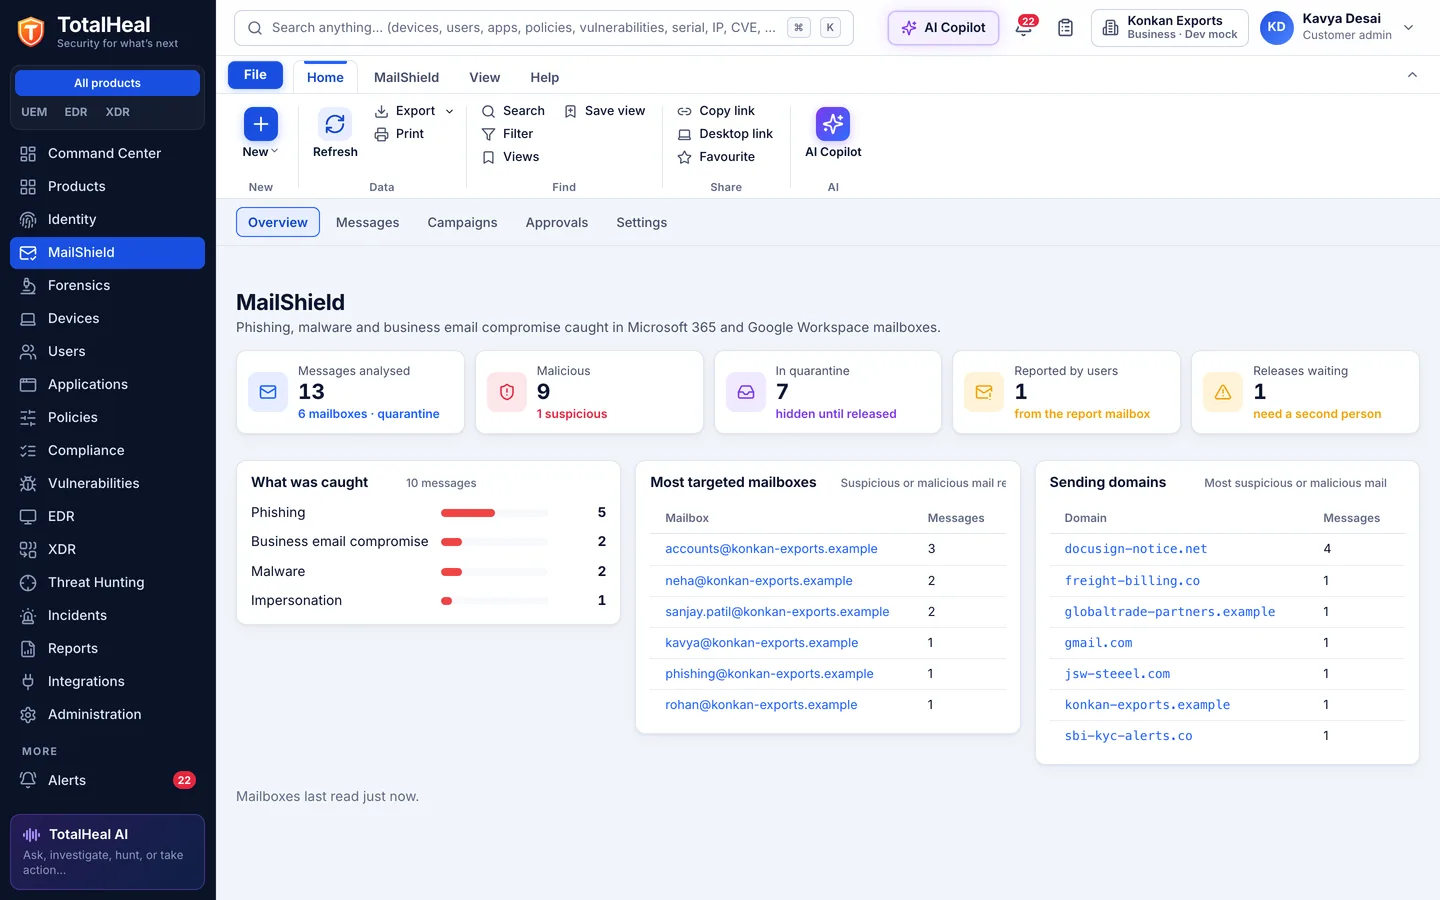Open Integrations in the sidebar
The width and height of the screenshot is (1440, 900).
coord(107,682)
